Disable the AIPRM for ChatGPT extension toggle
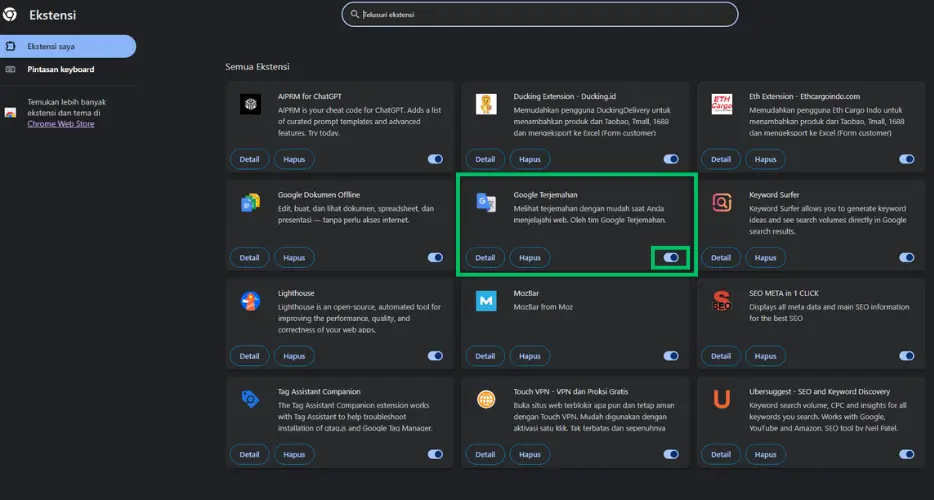This screenshot has height=500, width=934. click(x=435, y=159)
